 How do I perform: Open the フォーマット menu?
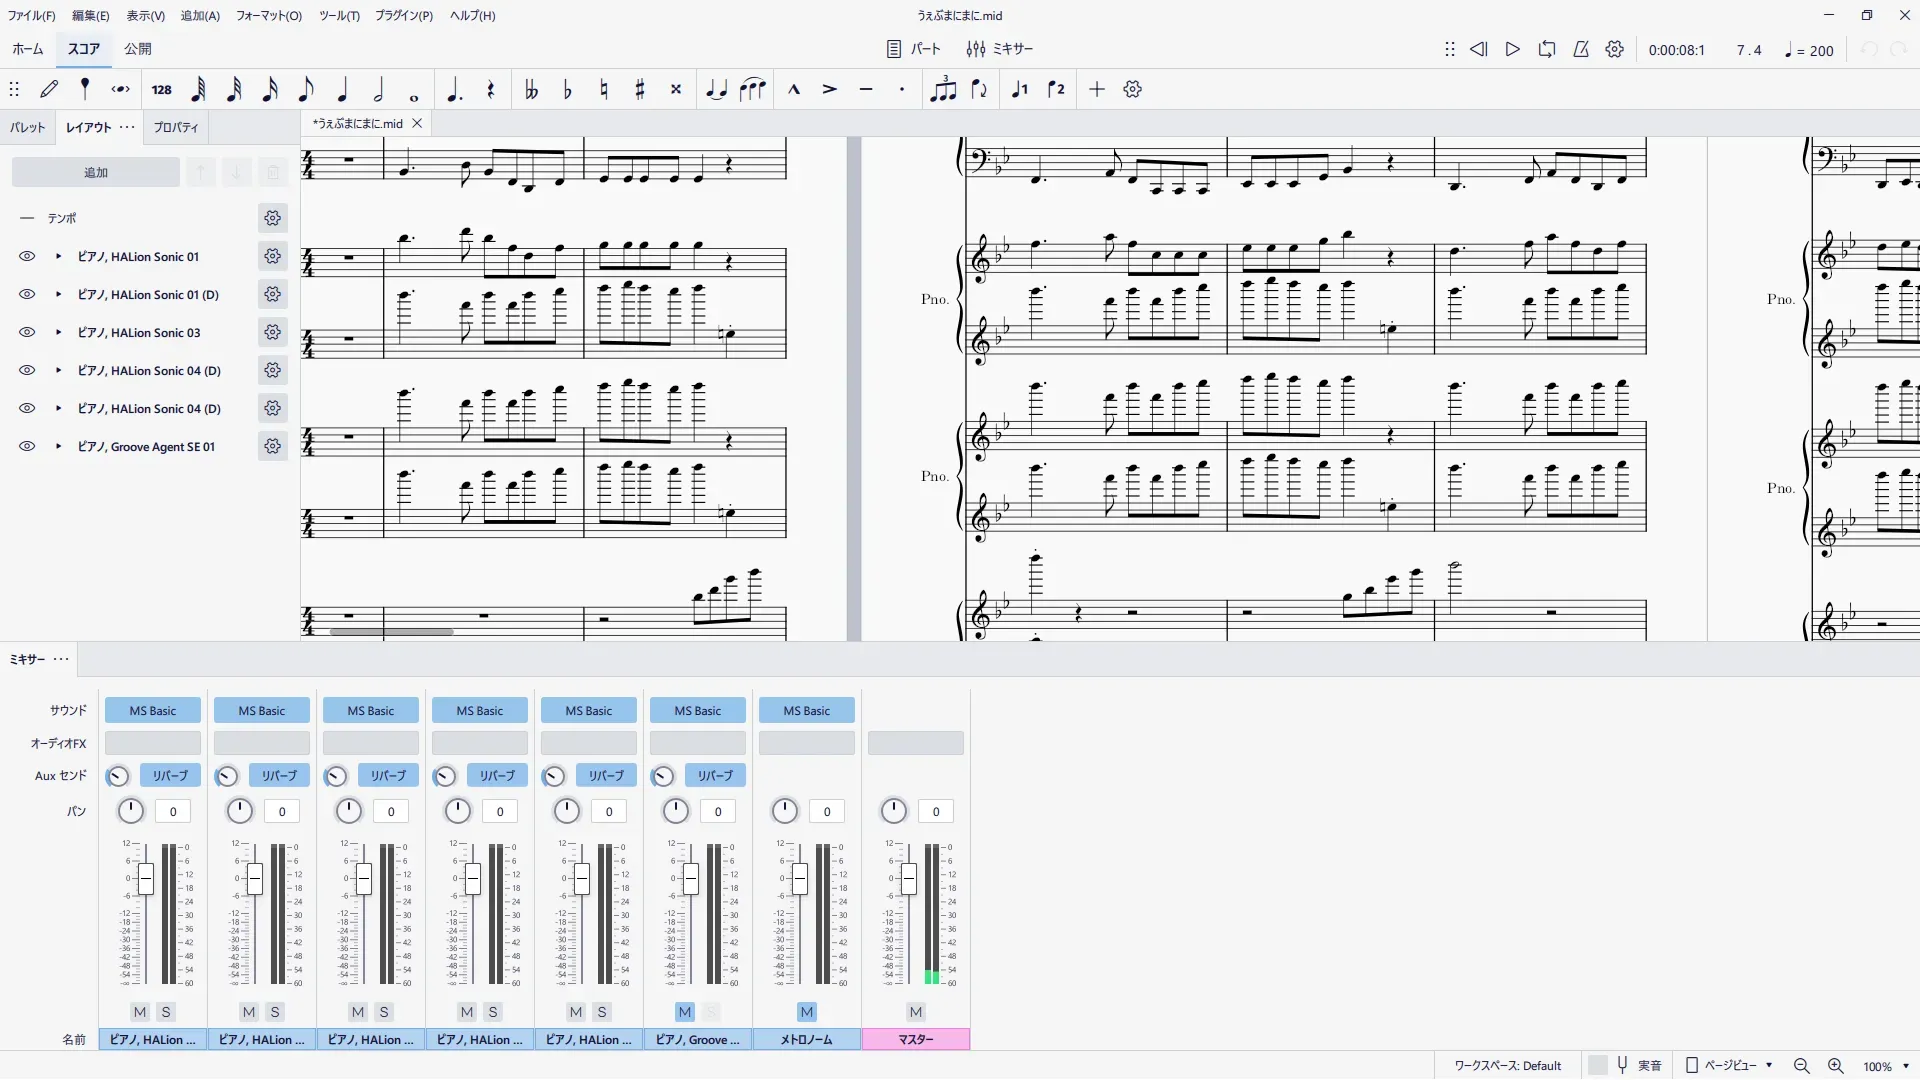tap(268, 15)
